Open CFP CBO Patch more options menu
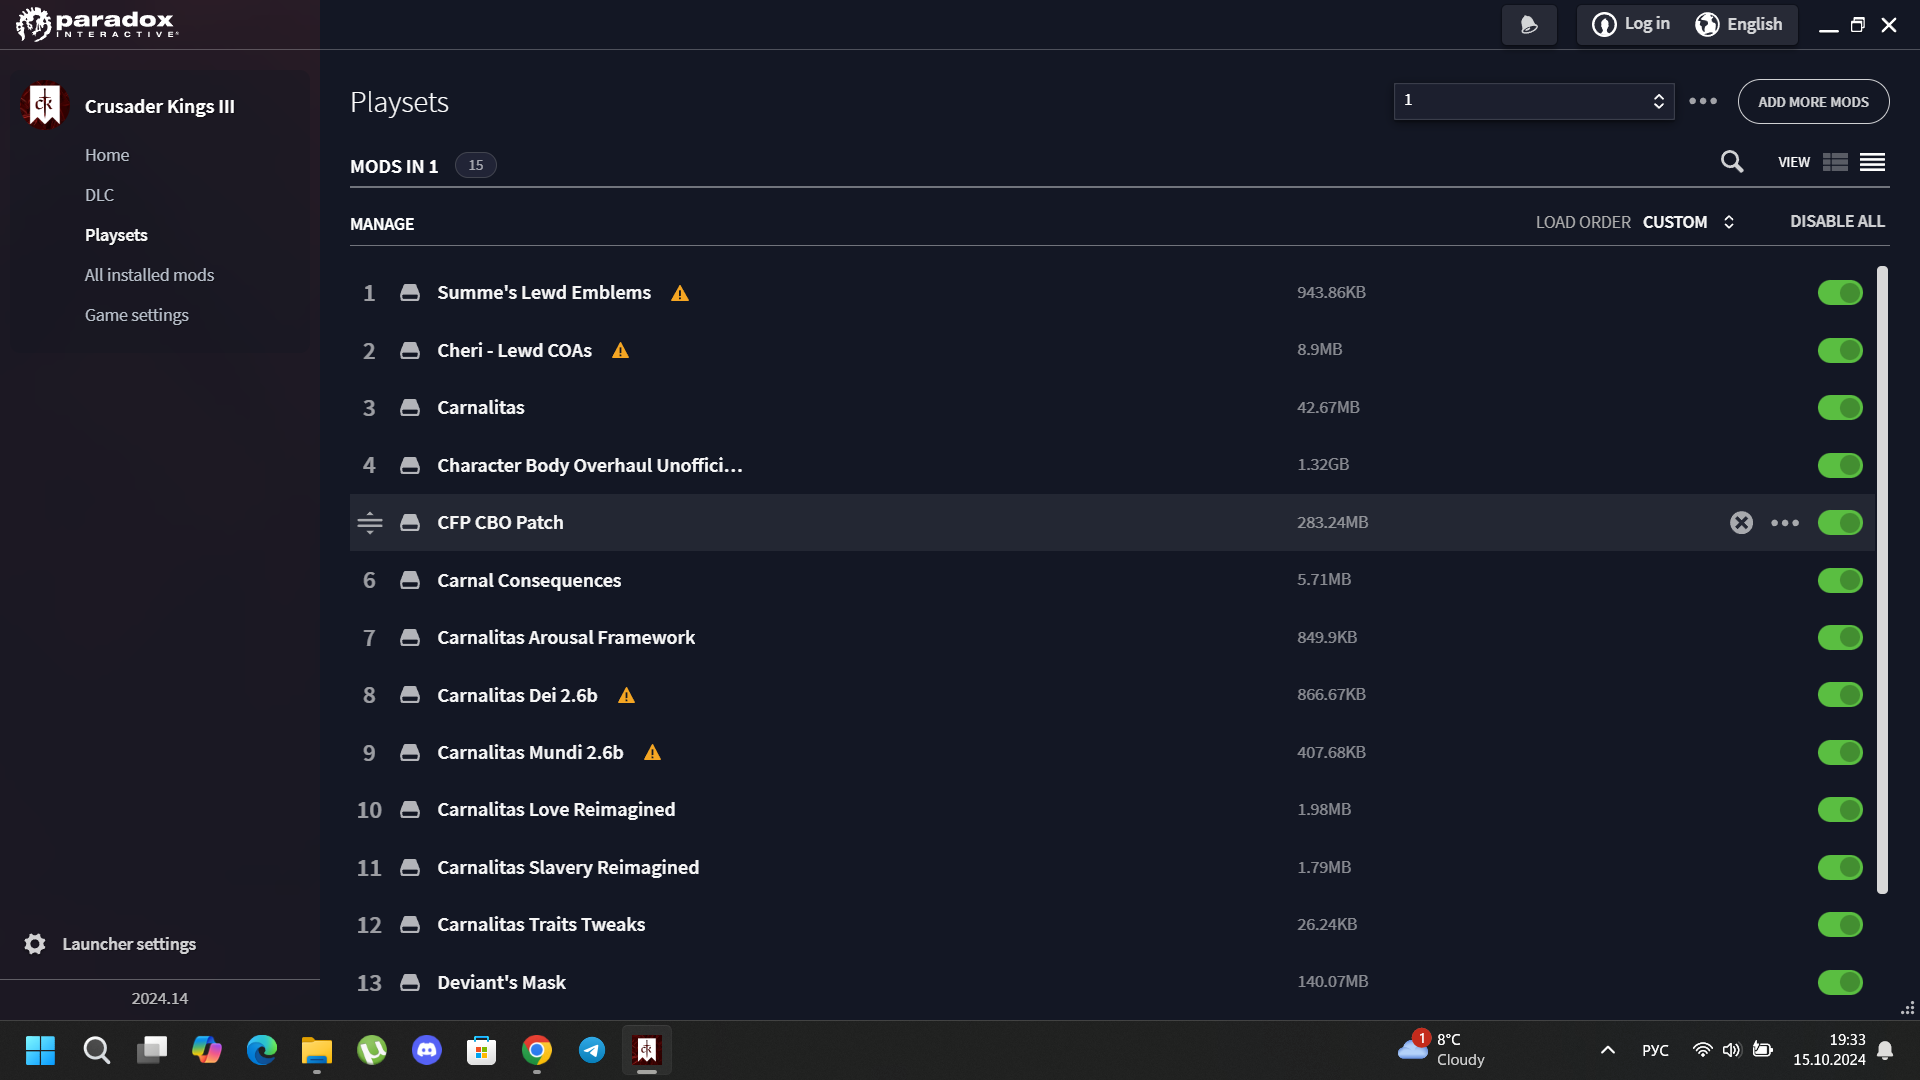Screen dimensions: 1920x1080 (x=1785, y=523)
